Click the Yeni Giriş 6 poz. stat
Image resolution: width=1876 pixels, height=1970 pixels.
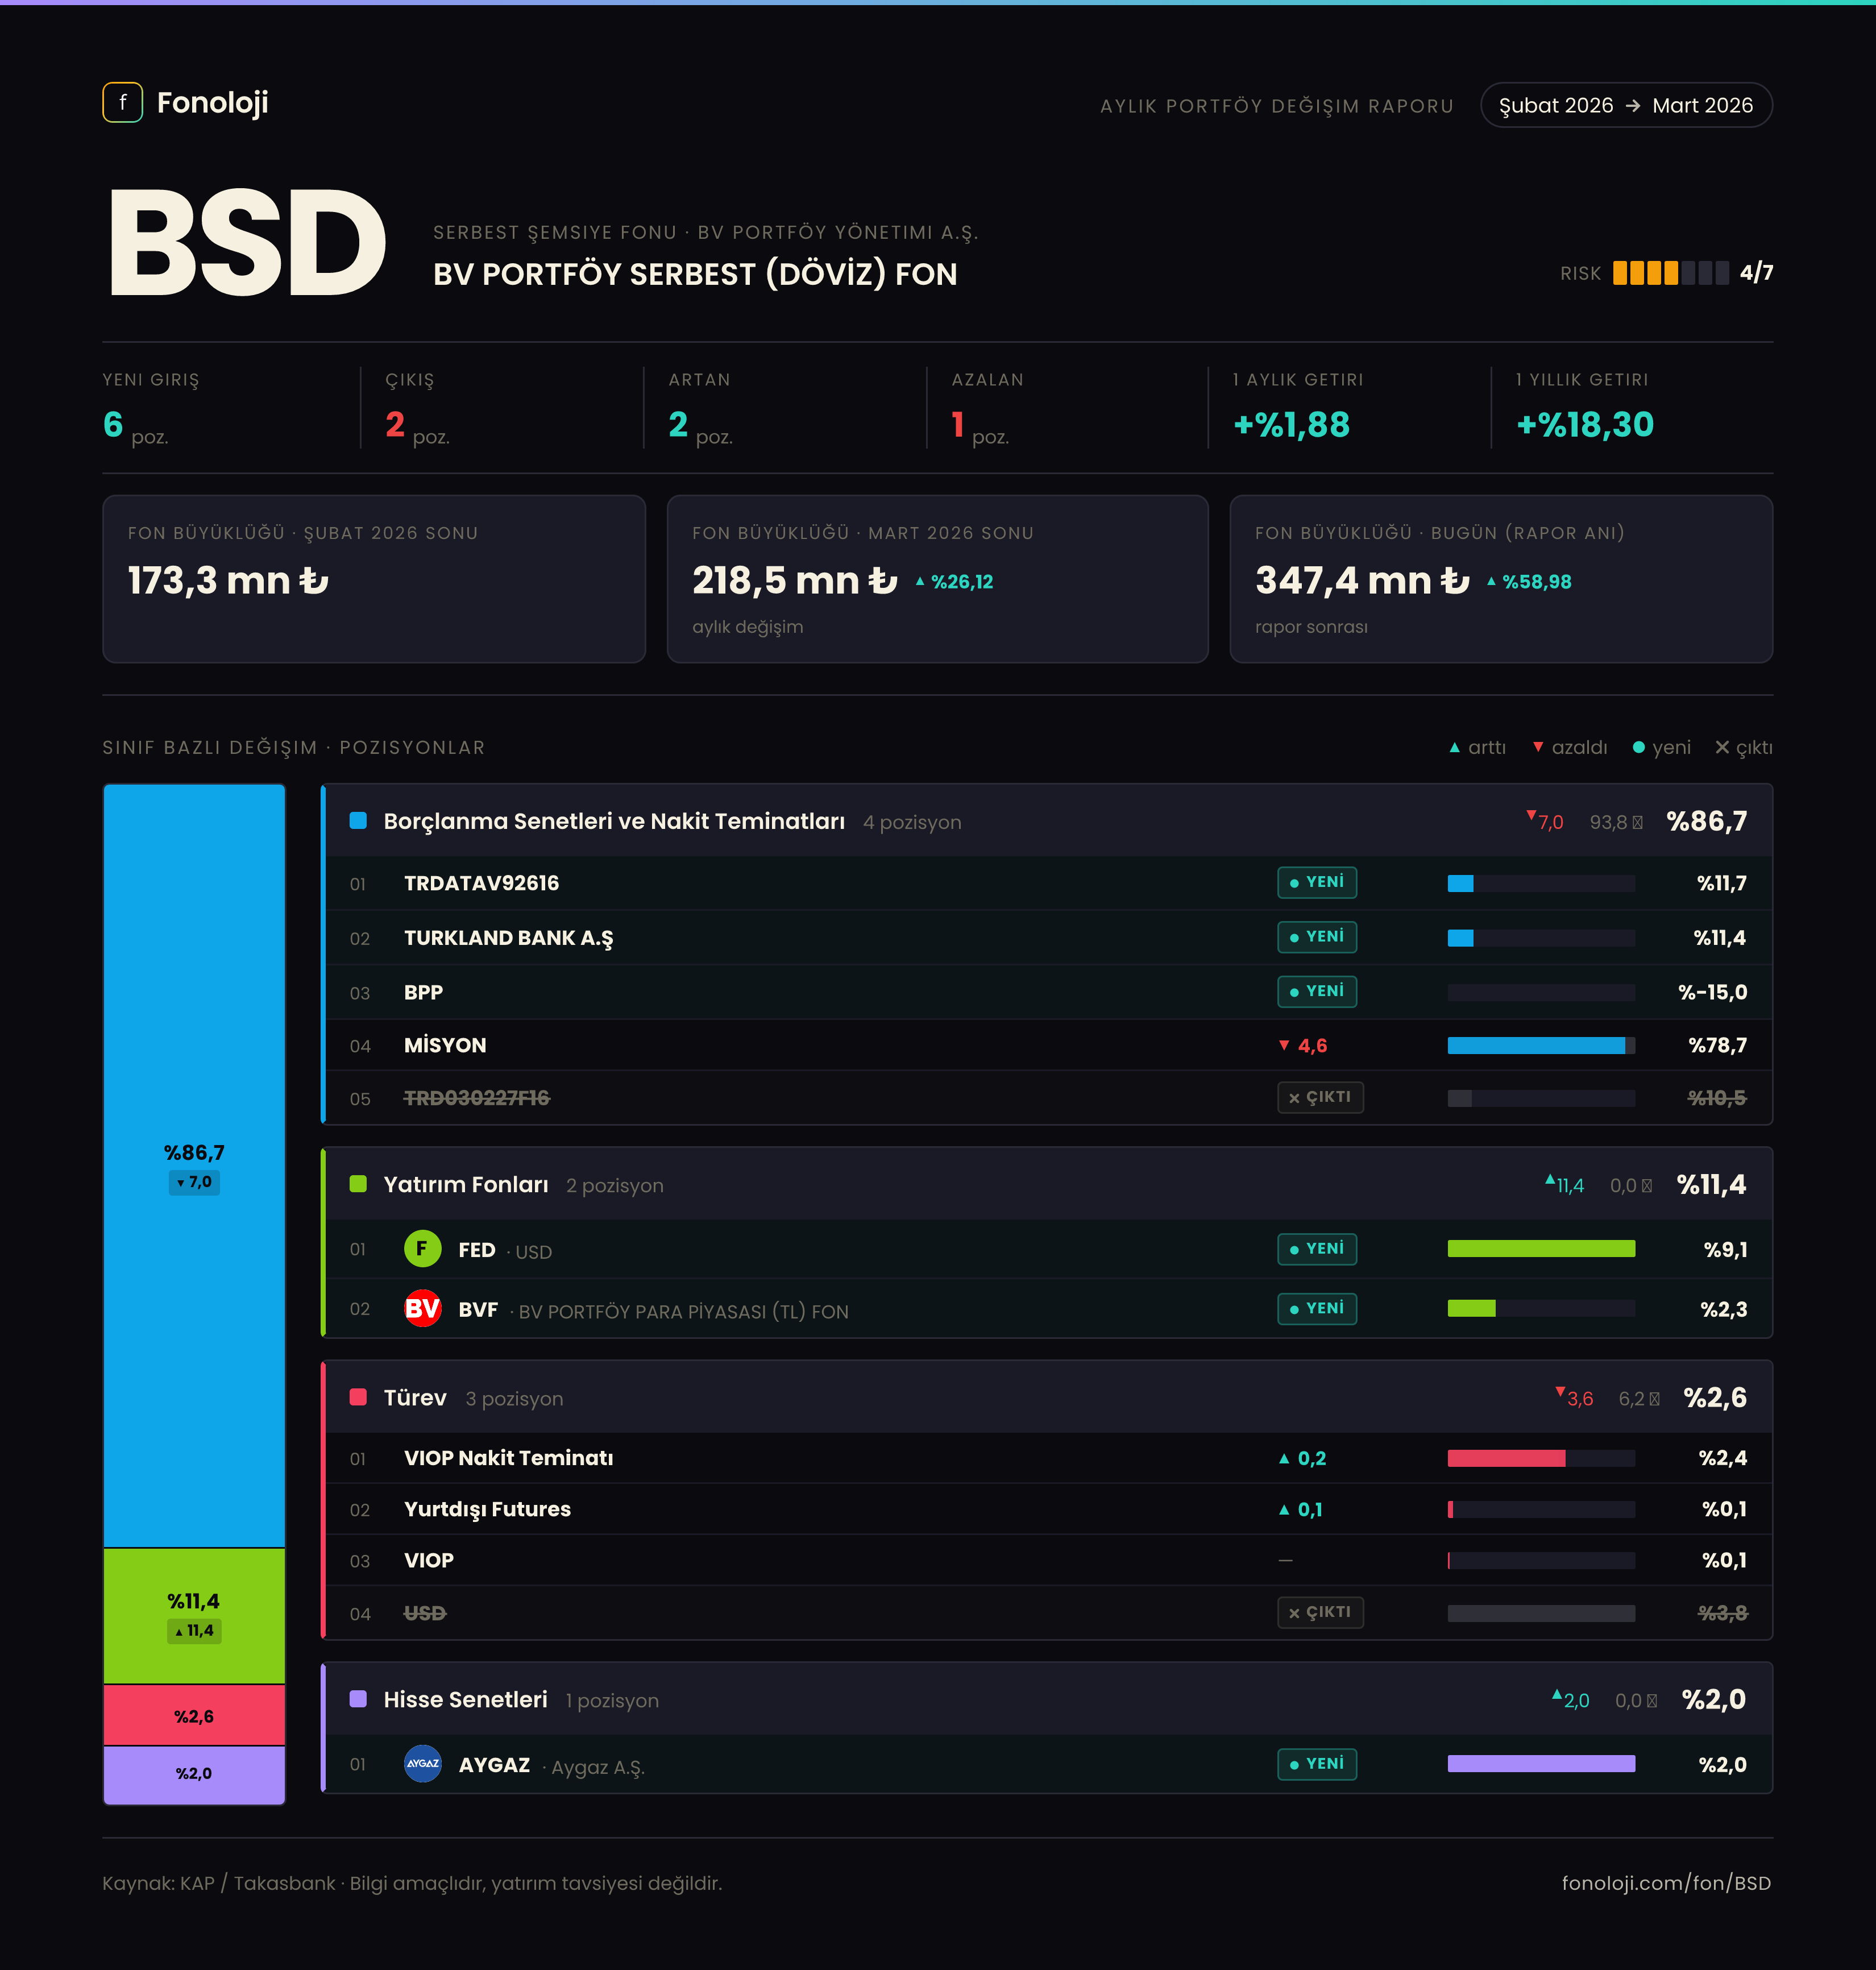(x=151, y=409)
